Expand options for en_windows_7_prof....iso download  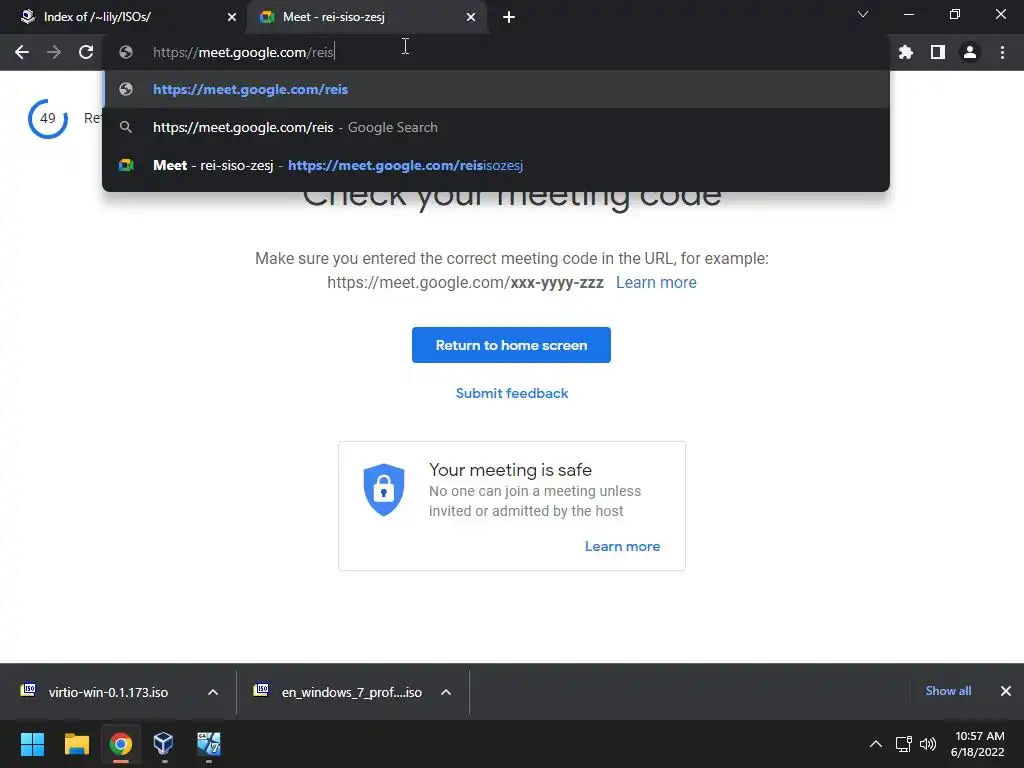[x=446, y=692]
